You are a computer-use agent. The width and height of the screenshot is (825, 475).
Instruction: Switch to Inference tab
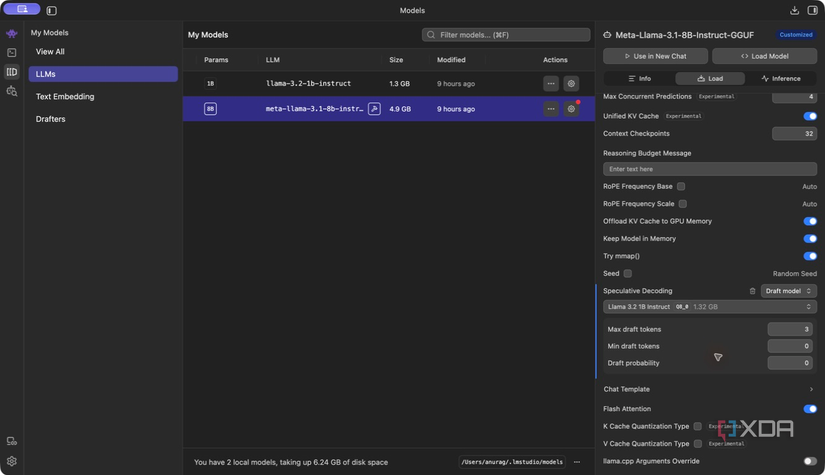781,78
